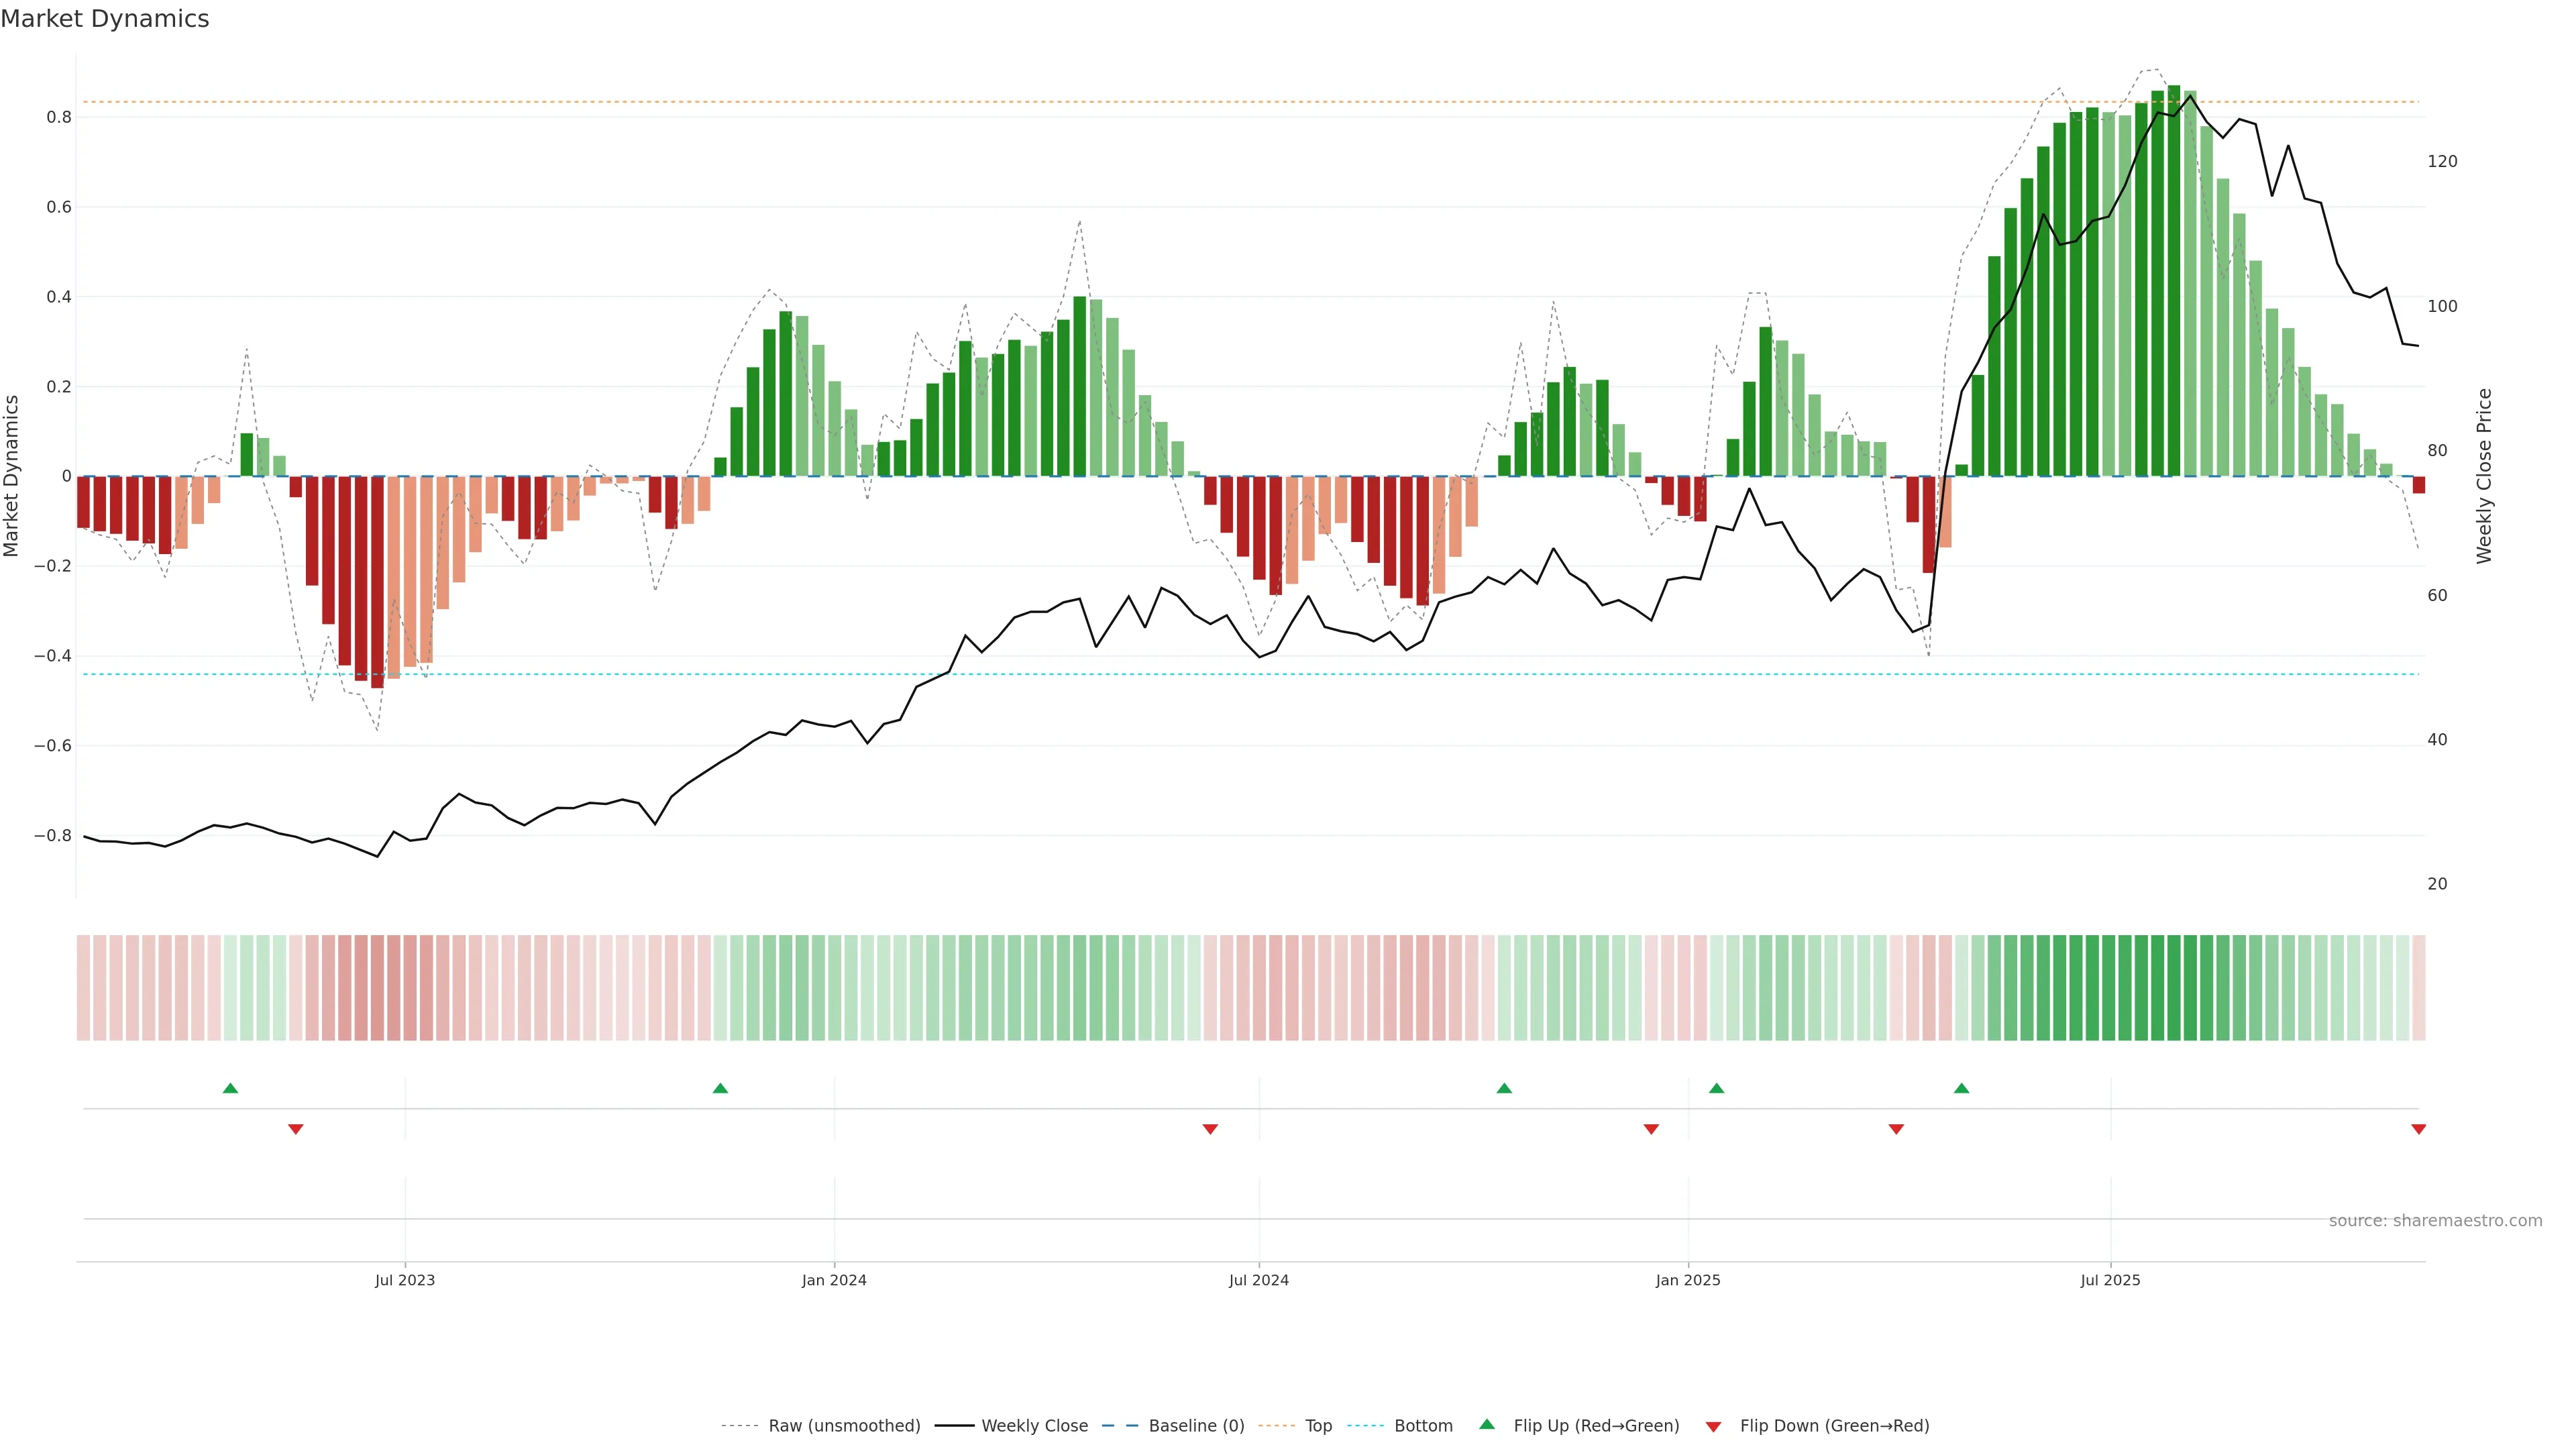Click the Jul 2025 x-axis label

[2110, 1280]
